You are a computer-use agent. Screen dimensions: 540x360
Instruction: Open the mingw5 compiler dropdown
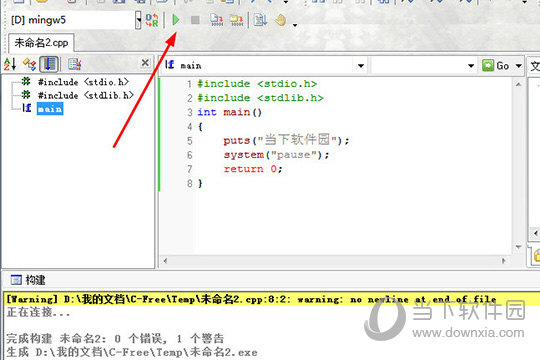click(138, 20)
